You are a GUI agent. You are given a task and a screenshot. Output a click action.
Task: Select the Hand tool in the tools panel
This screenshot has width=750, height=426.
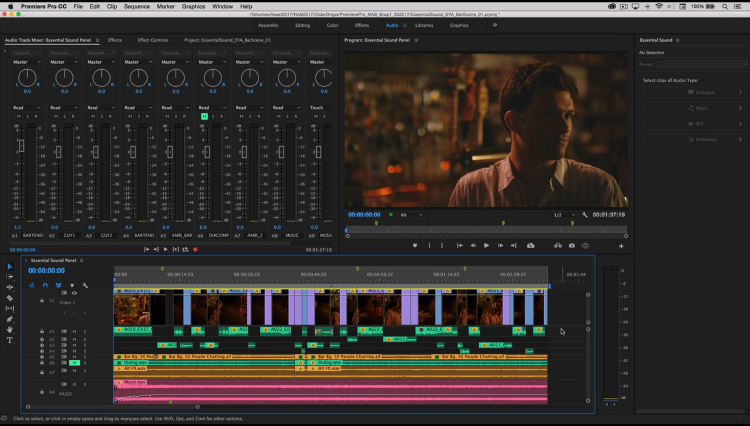(10, 330)
